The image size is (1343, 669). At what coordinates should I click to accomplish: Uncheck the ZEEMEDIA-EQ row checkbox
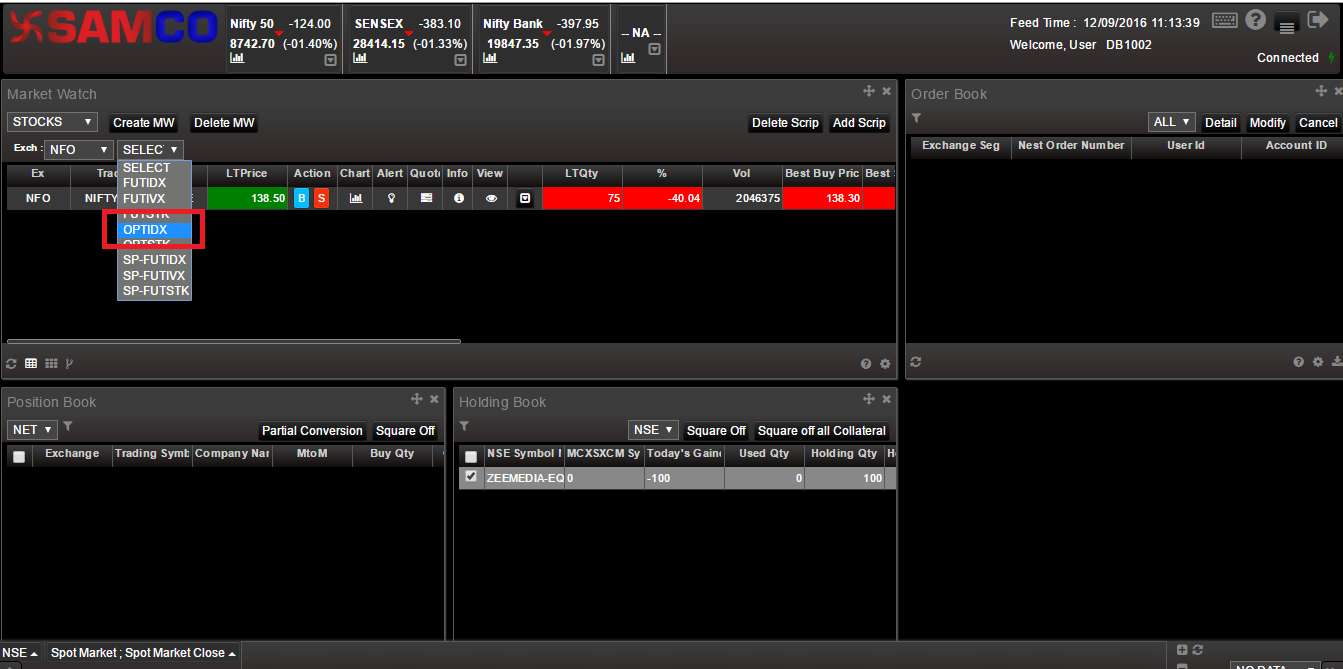pos(471,477)
